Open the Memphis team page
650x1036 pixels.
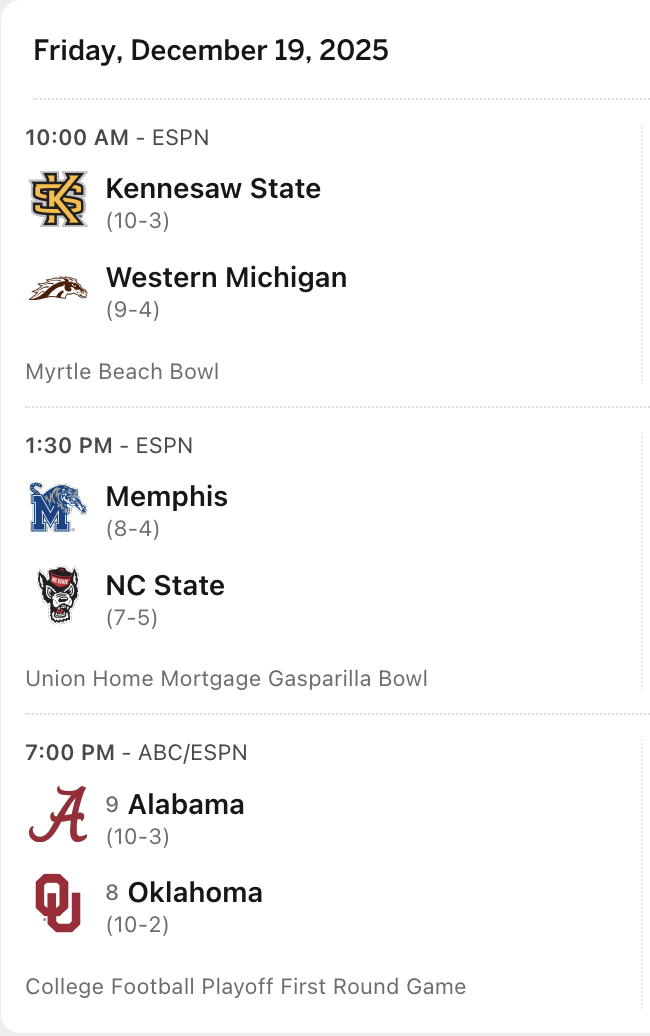pyautogui.click(x=167, y=496)
